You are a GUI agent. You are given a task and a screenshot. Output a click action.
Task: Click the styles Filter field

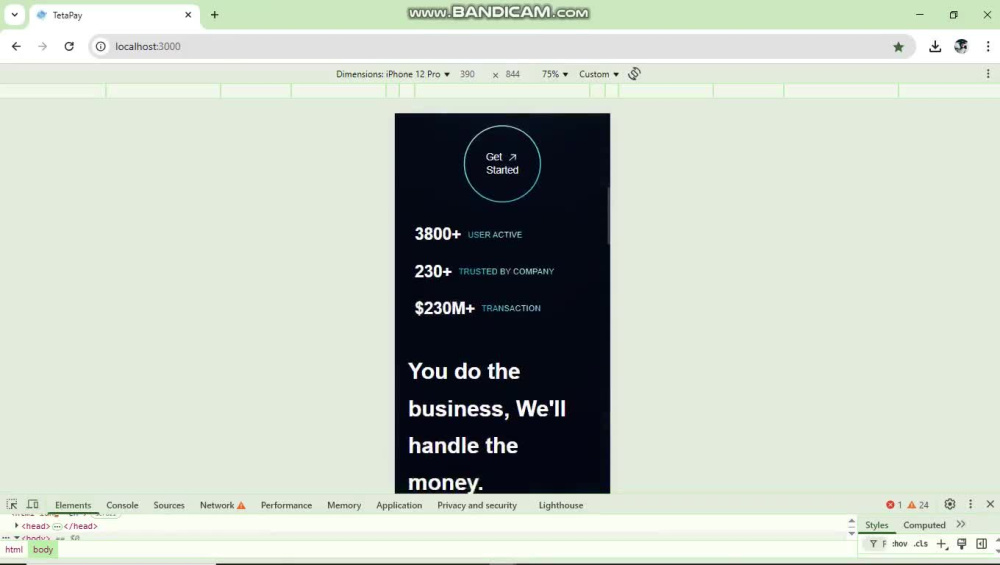878,543
